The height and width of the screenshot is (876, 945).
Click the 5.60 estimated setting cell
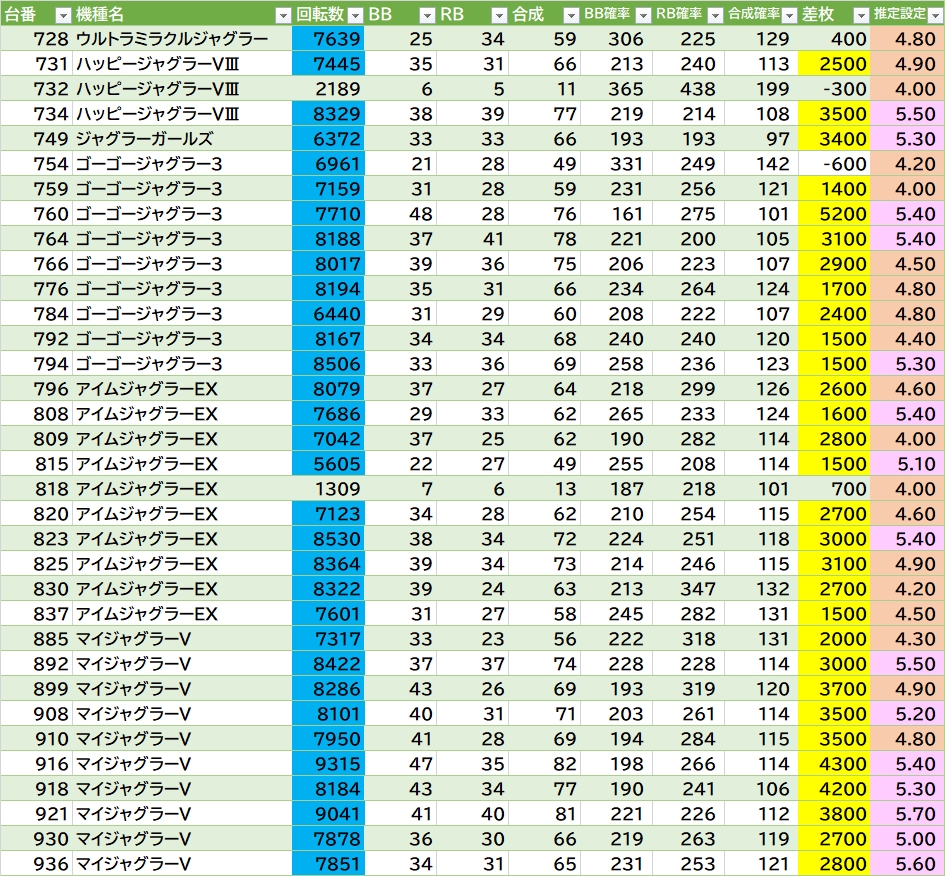[x=908, y=864]
